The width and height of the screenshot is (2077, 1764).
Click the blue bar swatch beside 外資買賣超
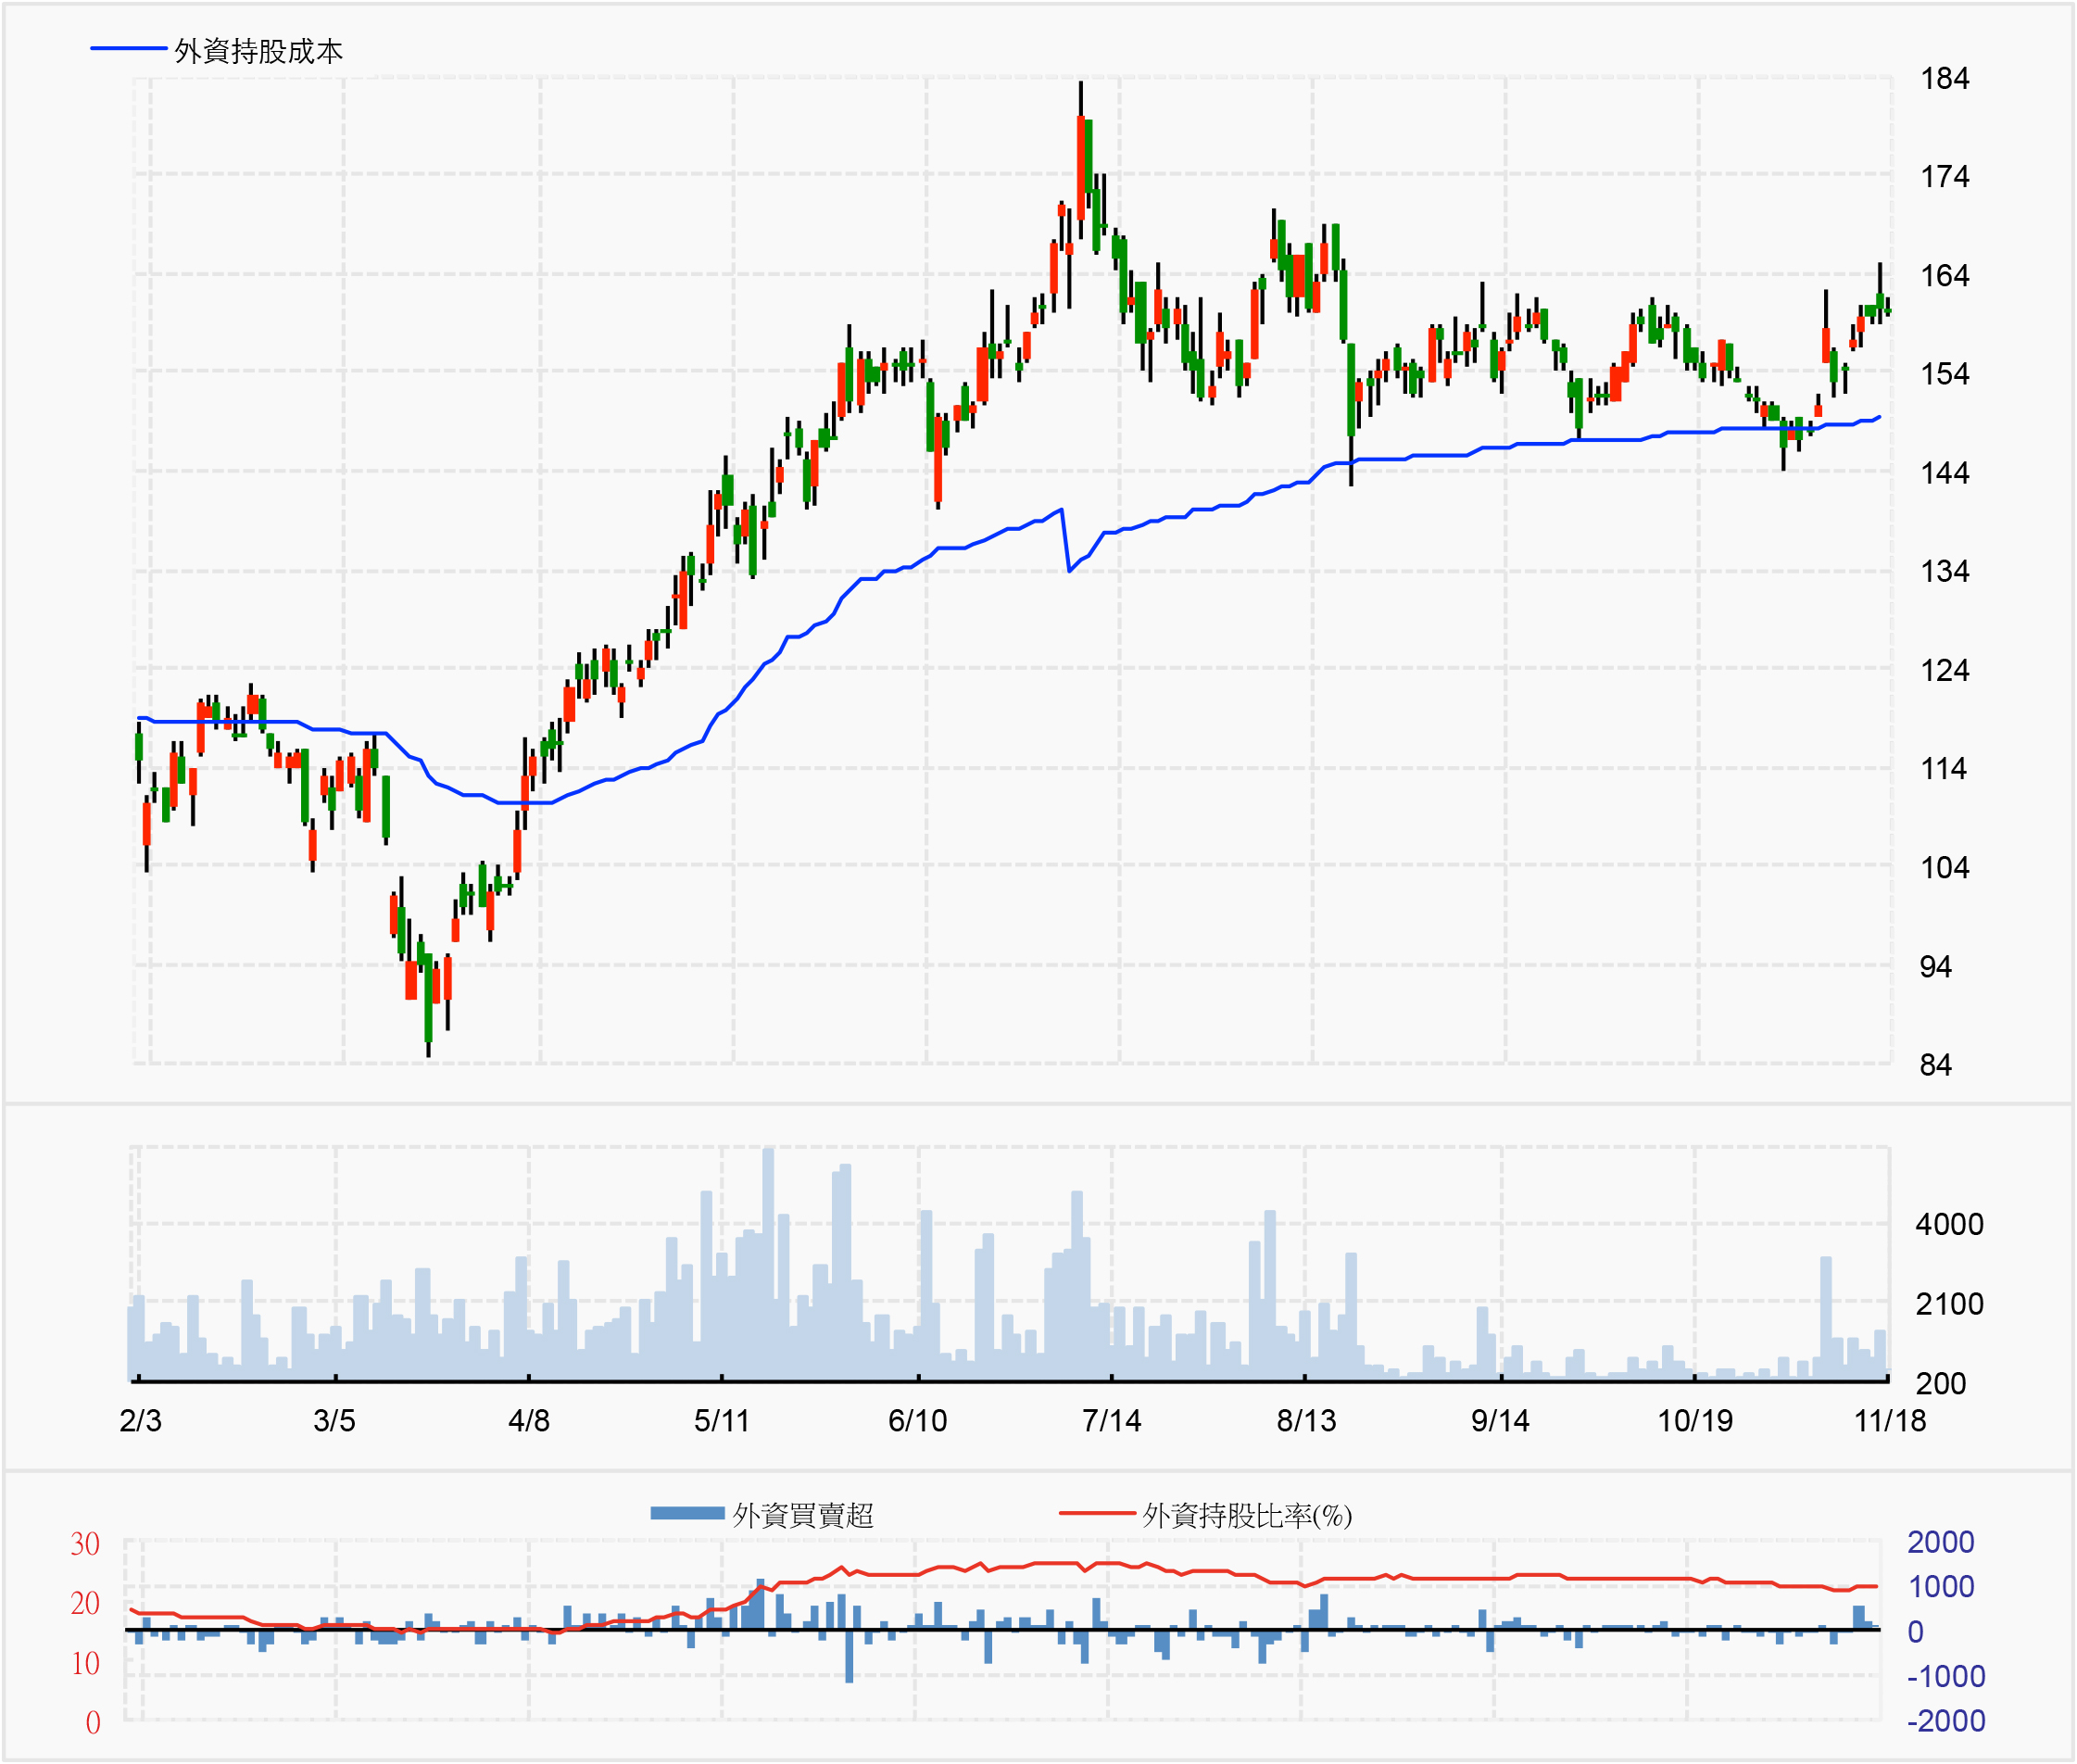[687, 1513]
